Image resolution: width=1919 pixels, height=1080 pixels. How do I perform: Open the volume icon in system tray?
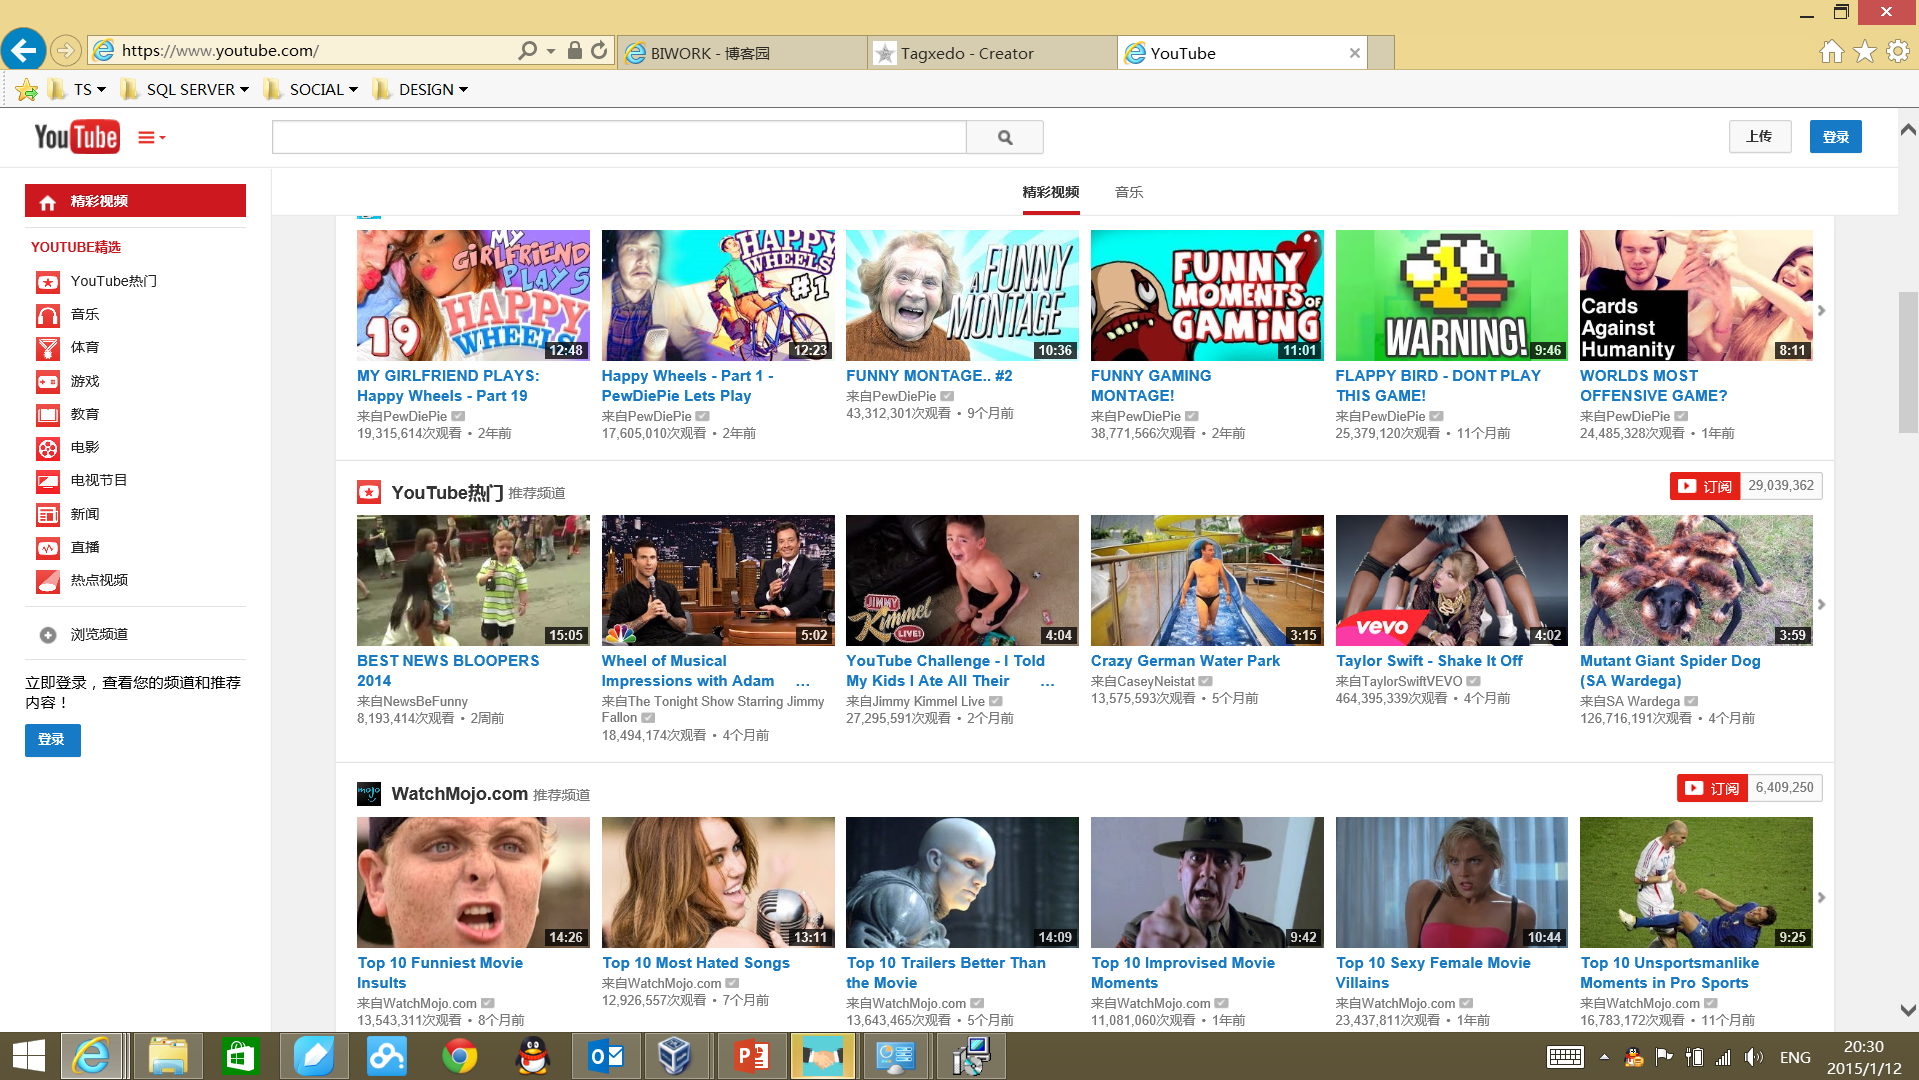click(1753, 1057)
